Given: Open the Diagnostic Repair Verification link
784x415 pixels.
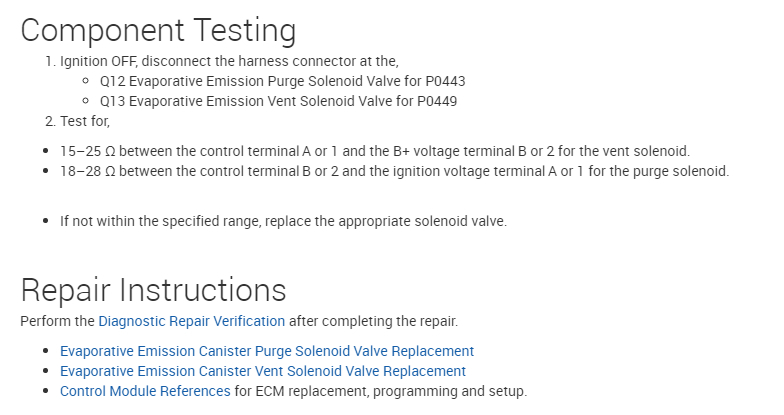Looking at the screenshot, I should (191, 321).
